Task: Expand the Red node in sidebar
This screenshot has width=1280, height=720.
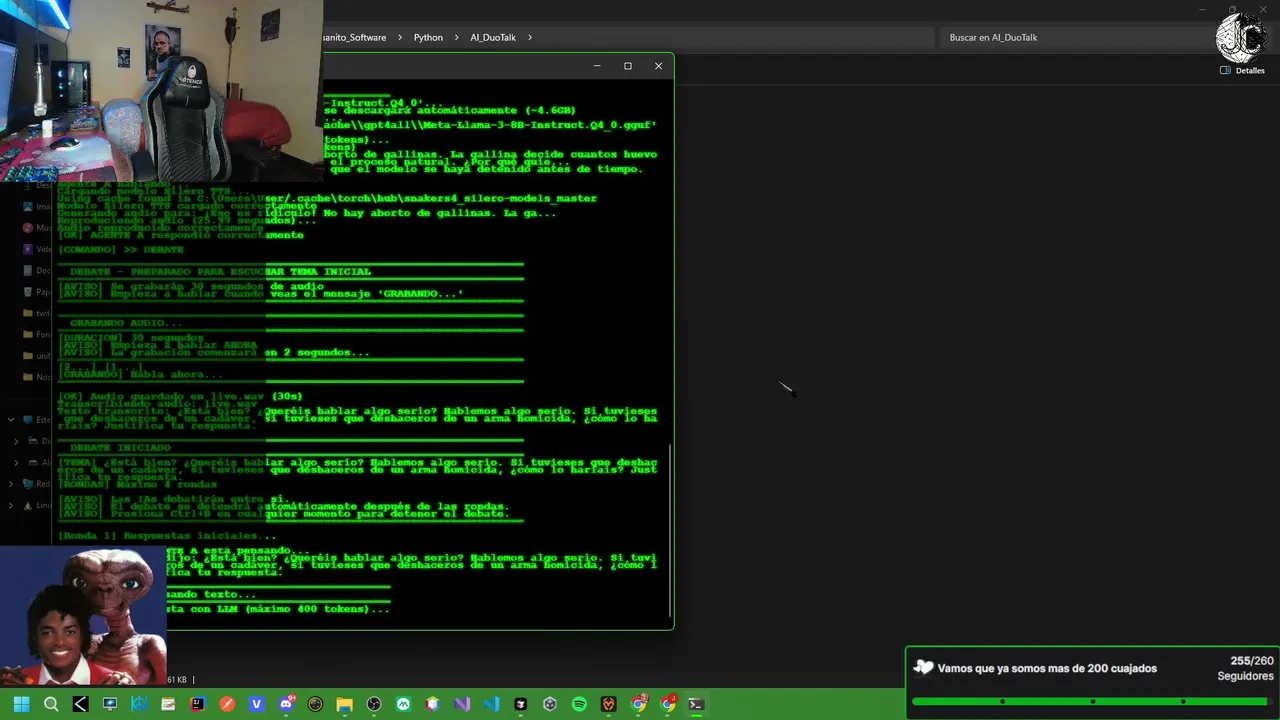Action: coord(11,483)
